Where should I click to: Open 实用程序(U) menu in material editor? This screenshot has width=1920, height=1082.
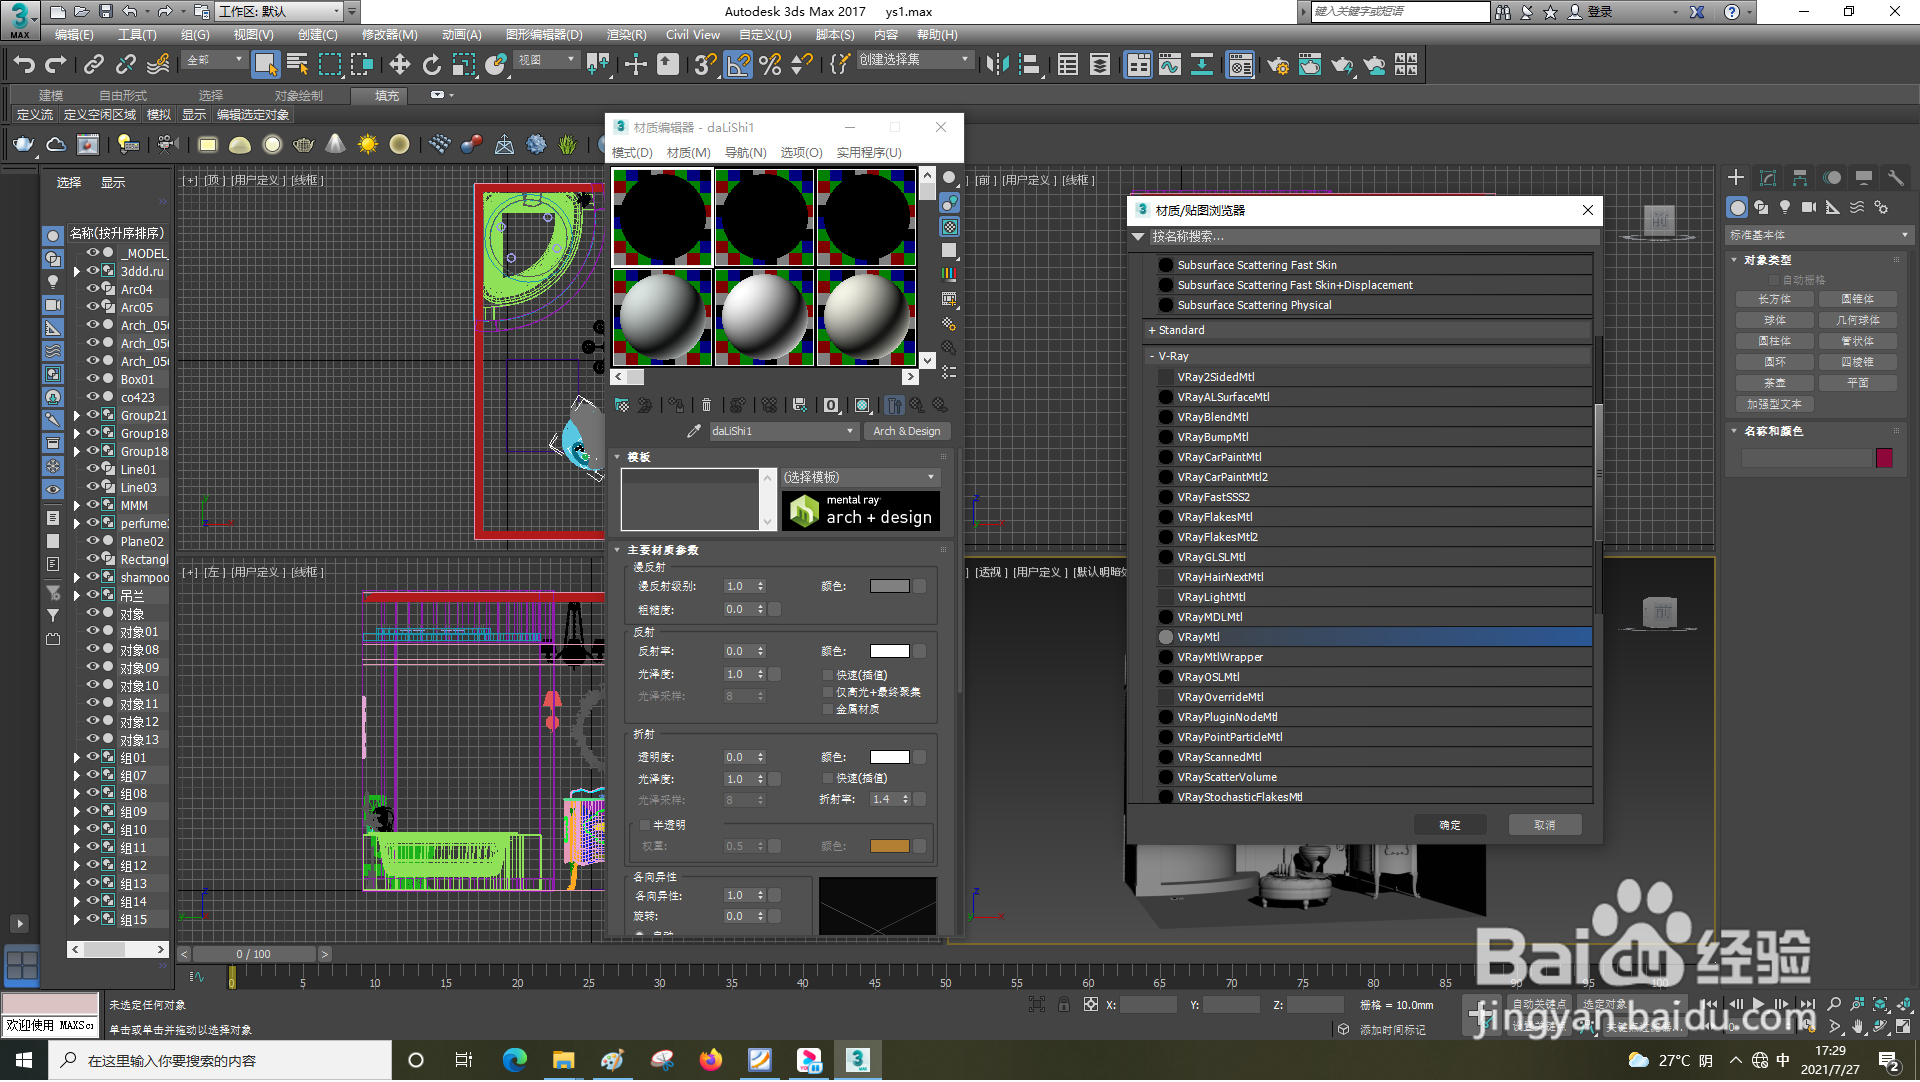pyautogui.click(x=869, y=152)
